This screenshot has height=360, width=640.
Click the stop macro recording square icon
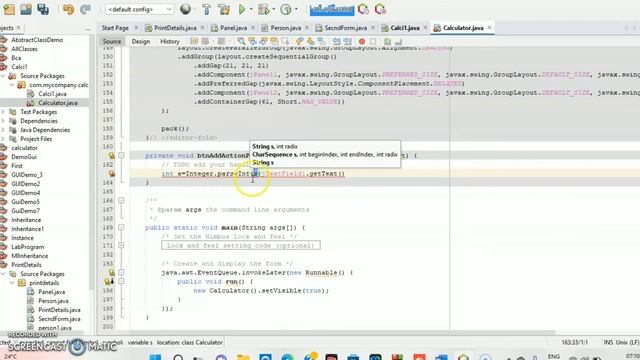click(x=373, y=41)
